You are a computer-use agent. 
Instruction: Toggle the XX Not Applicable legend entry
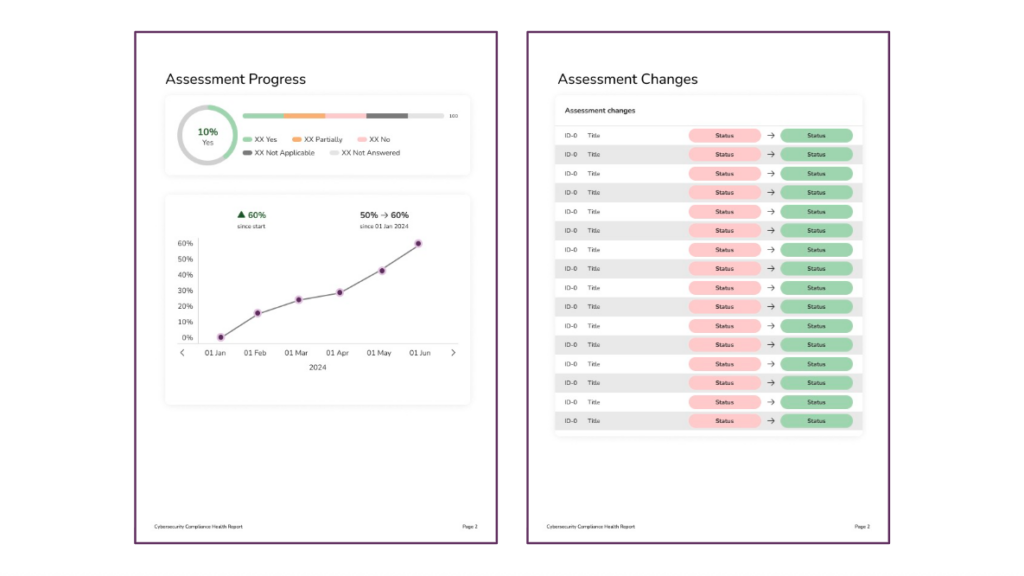[279, 153]
